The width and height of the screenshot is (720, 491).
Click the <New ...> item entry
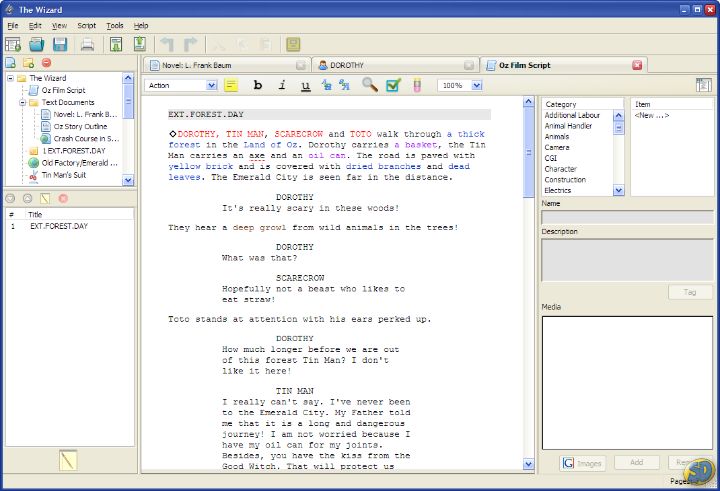[652, 115]
